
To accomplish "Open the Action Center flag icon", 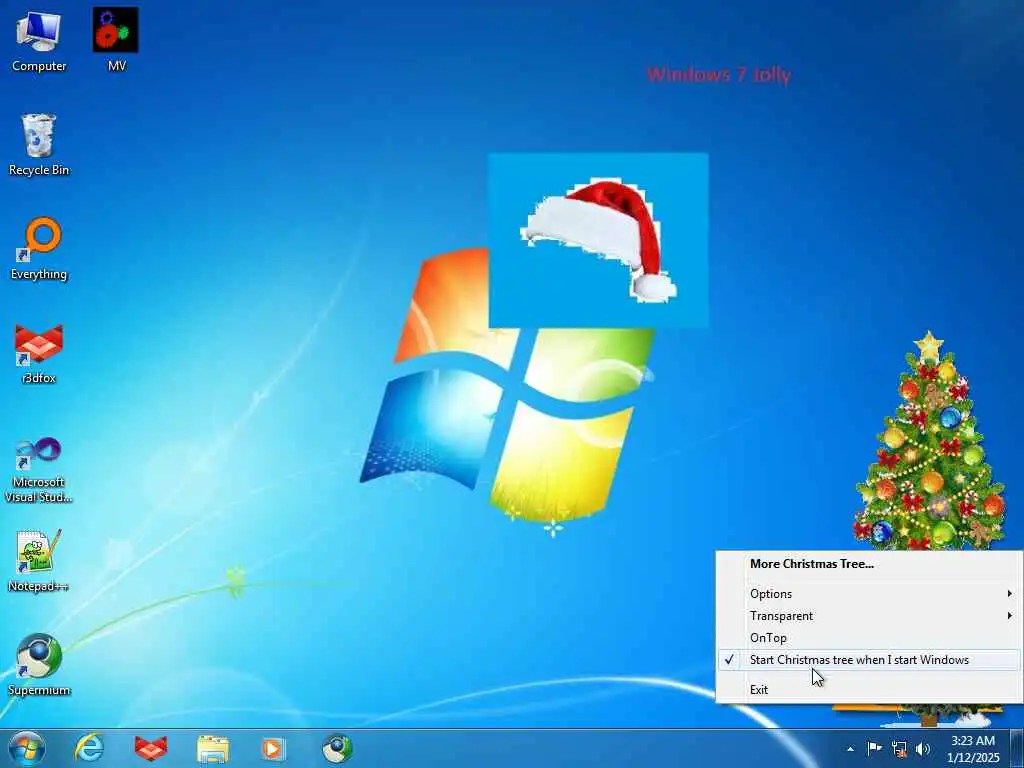I will [874, 748].
